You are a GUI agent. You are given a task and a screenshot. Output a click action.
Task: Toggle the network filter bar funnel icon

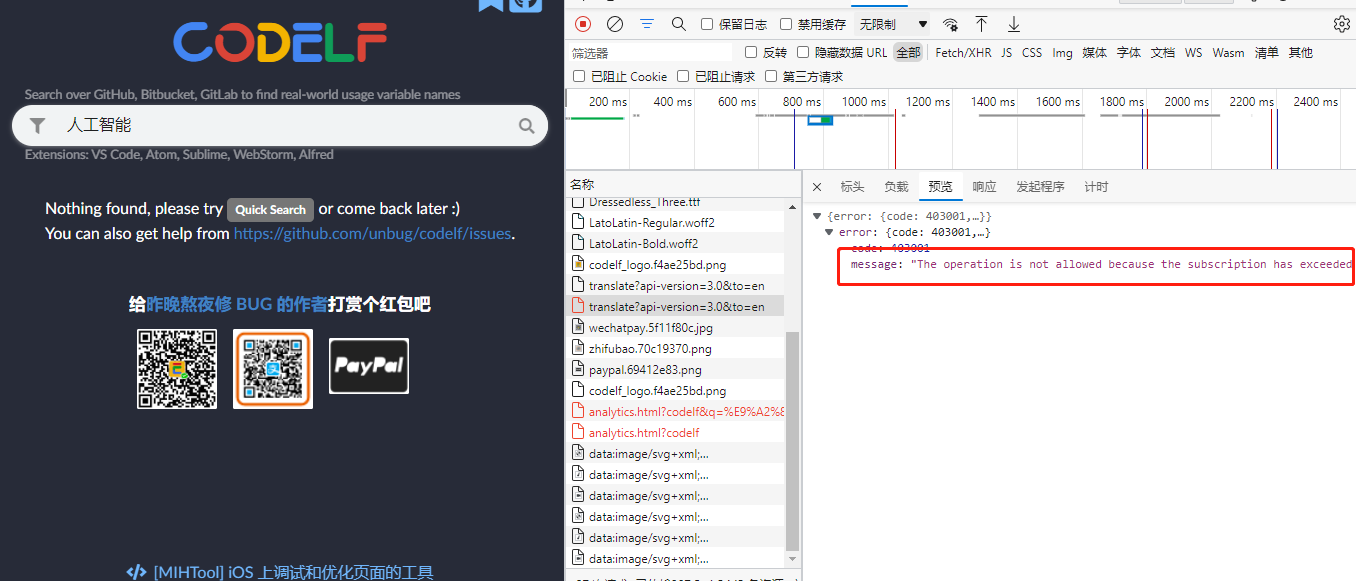647,24
